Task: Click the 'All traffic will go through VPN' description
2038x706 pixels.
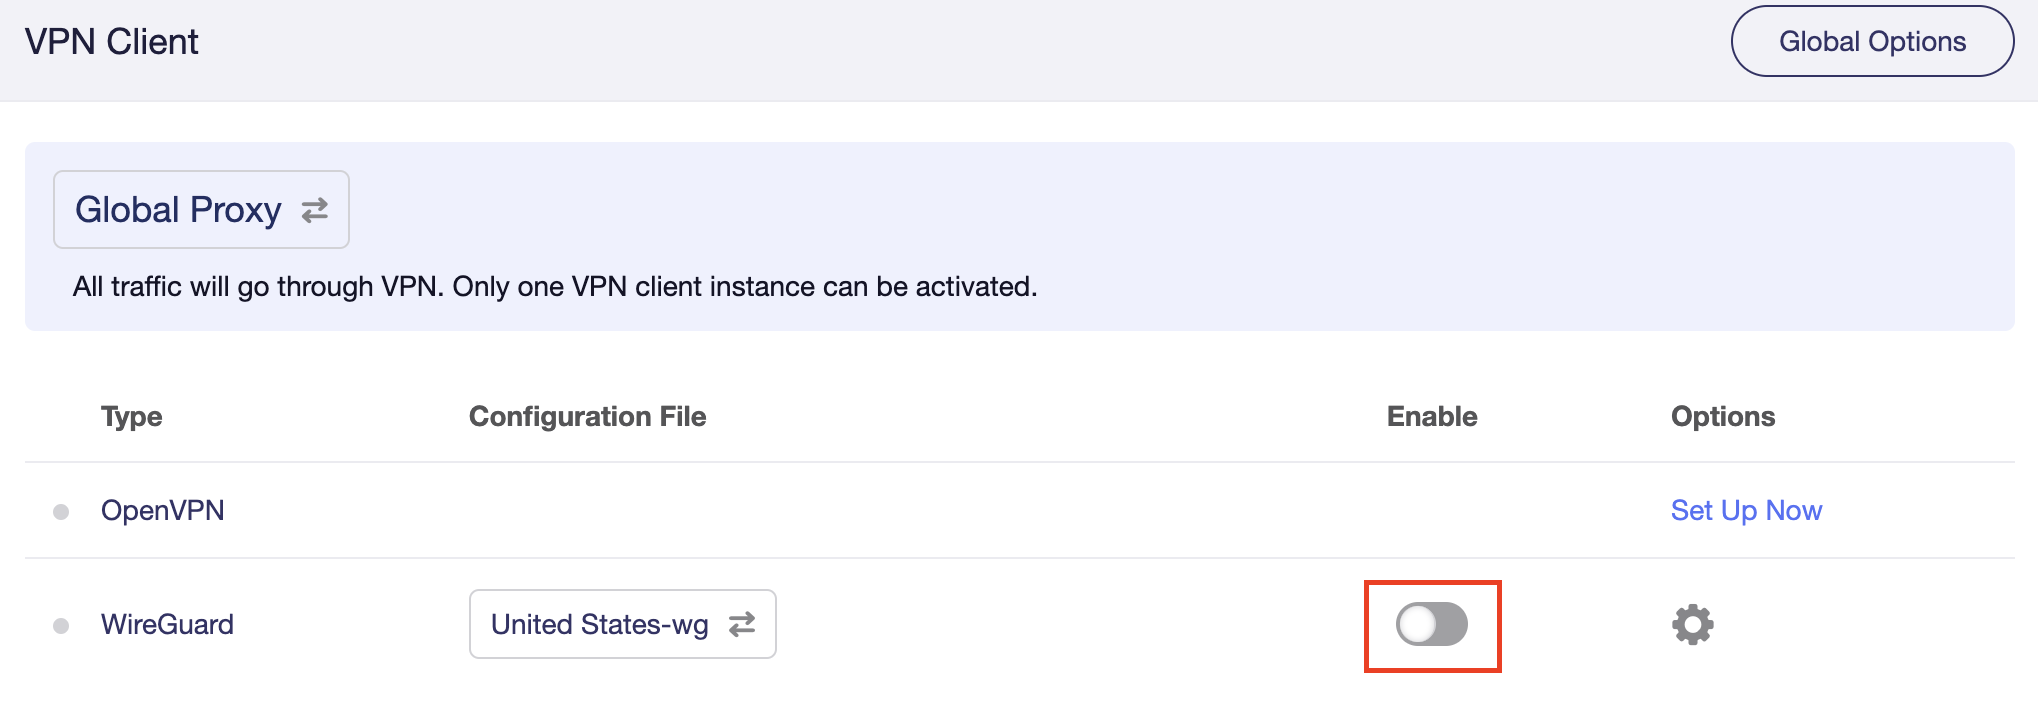Action: (555, 287)
